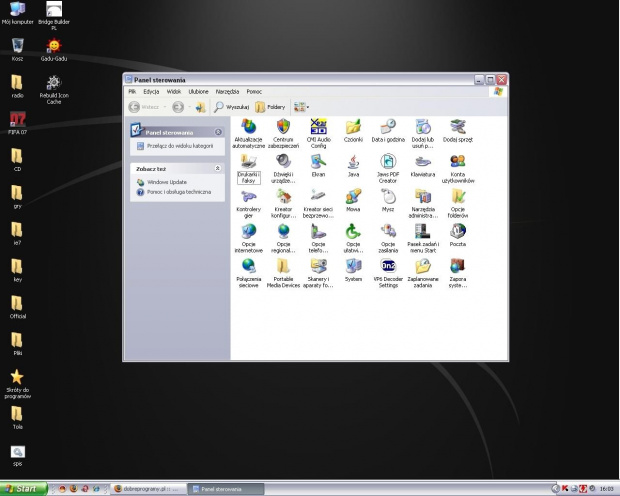Open VP6 Decoder Settings icon
The width and height of the screenshot is (620, 496).
388,273
